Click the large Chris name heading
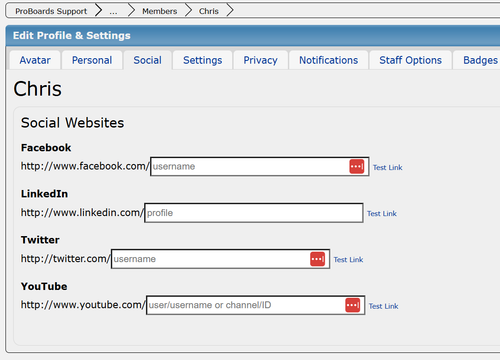500x360 pixels. (x=37, y=89)
